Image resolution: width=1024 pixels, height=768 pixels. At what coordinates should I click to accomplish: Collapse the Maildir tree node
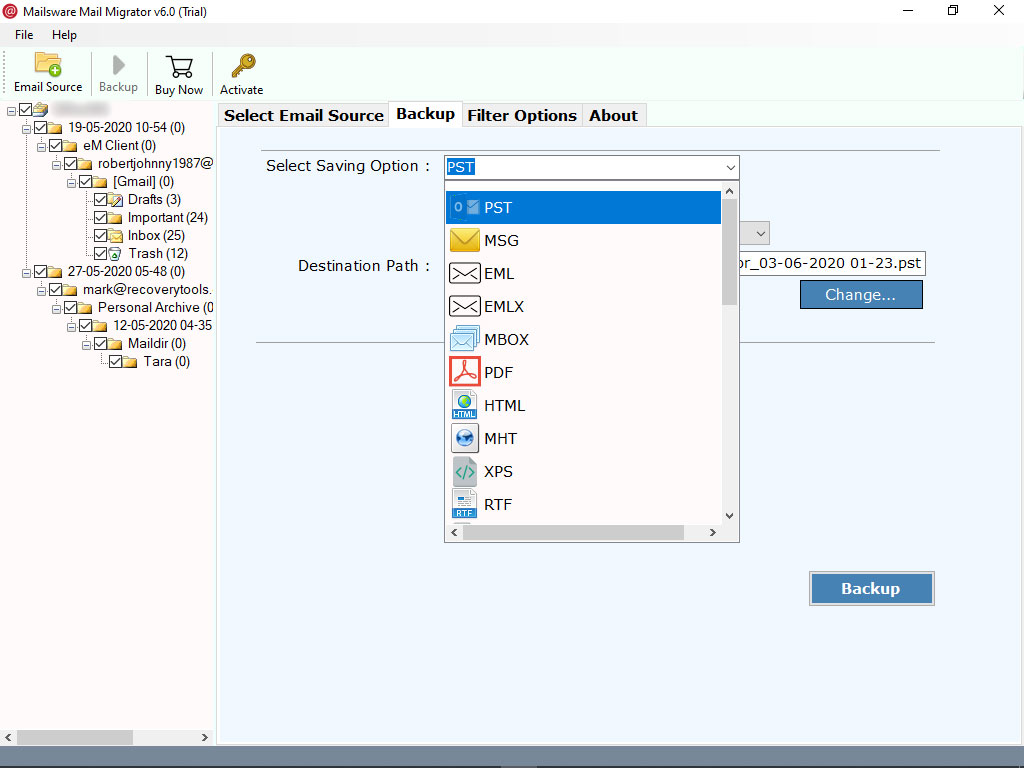coord(86,345)
